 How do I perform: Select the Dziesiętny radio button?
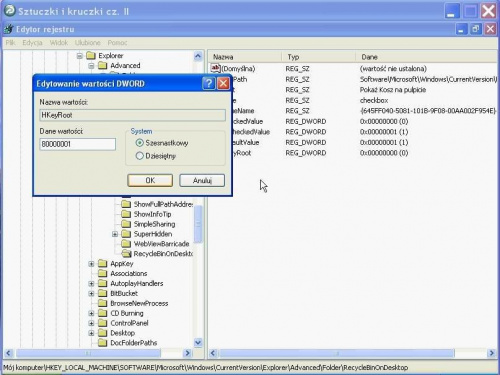[x=140, y=156]
